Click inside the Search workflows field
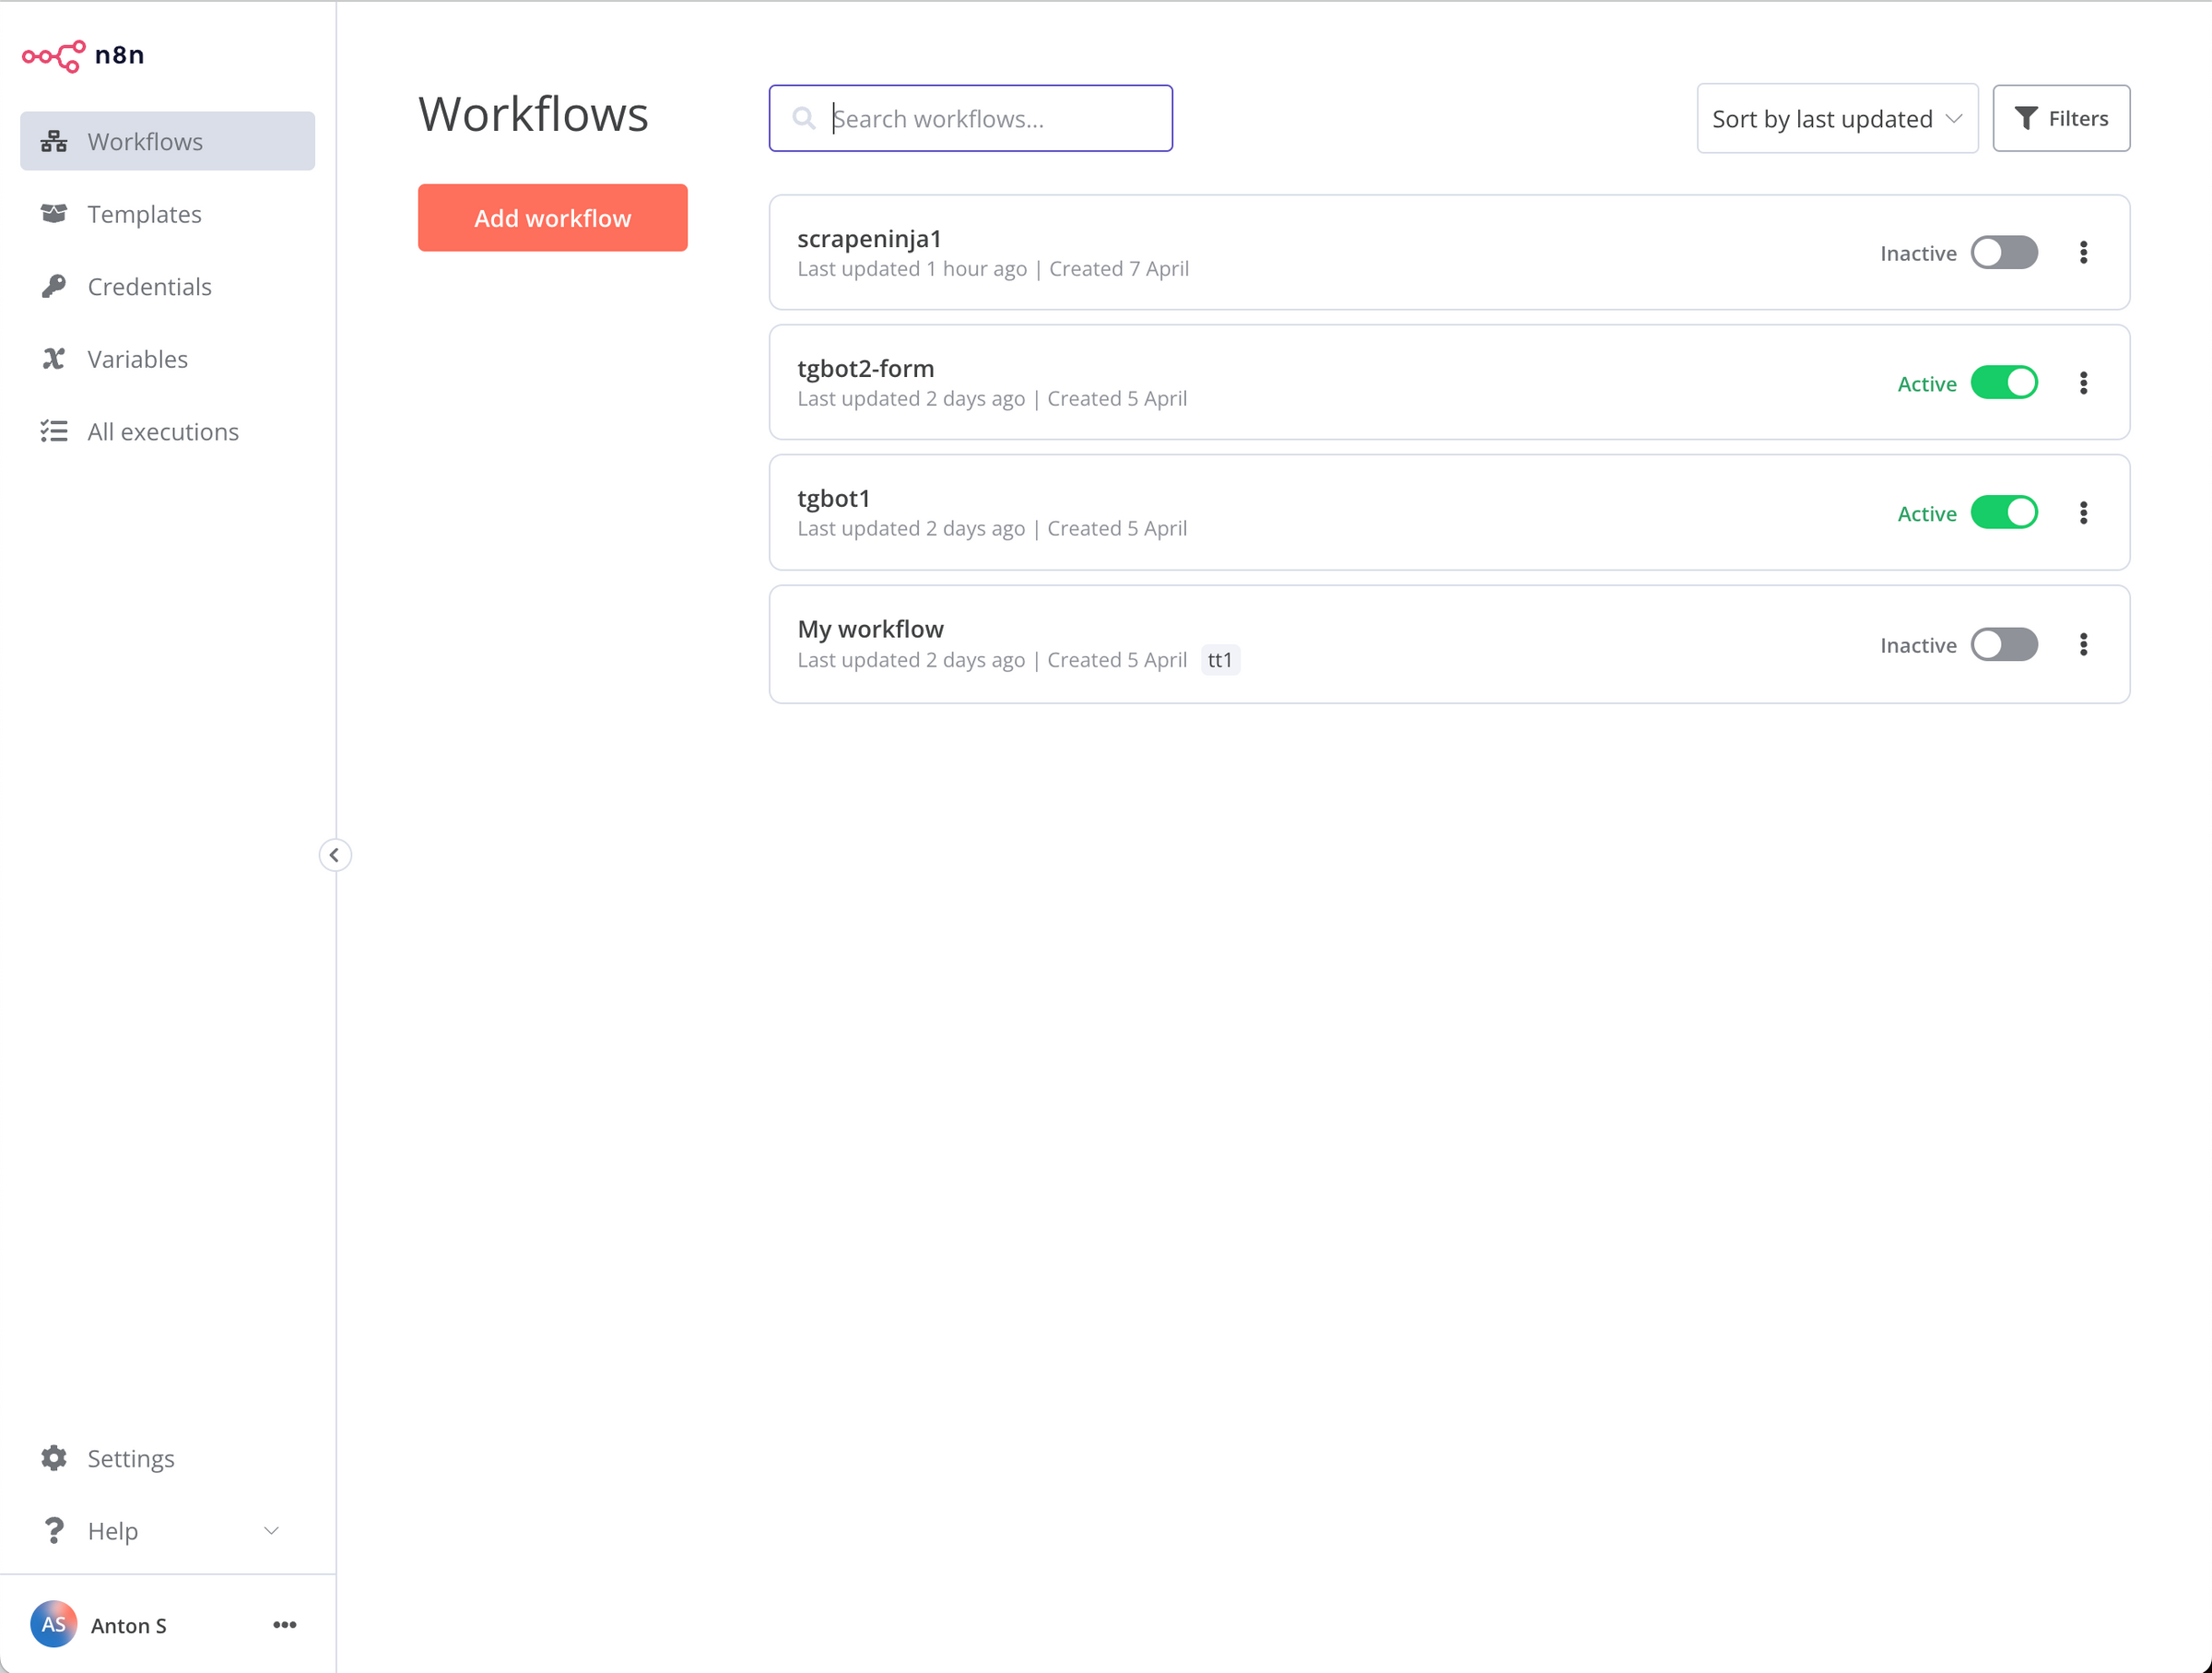The width and height of the screenshot is (2212, 1673). point(970,118)
